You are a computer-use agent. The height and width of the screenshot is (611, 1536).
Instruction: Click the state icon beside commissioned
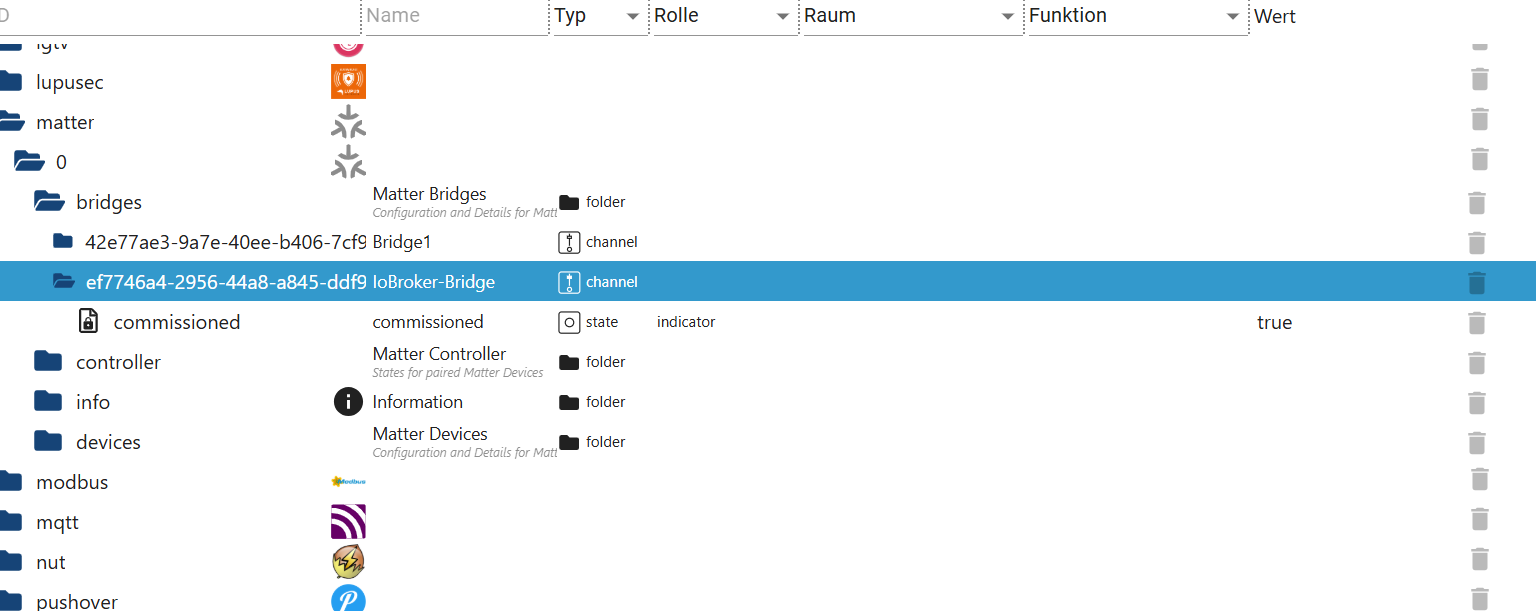570,322
